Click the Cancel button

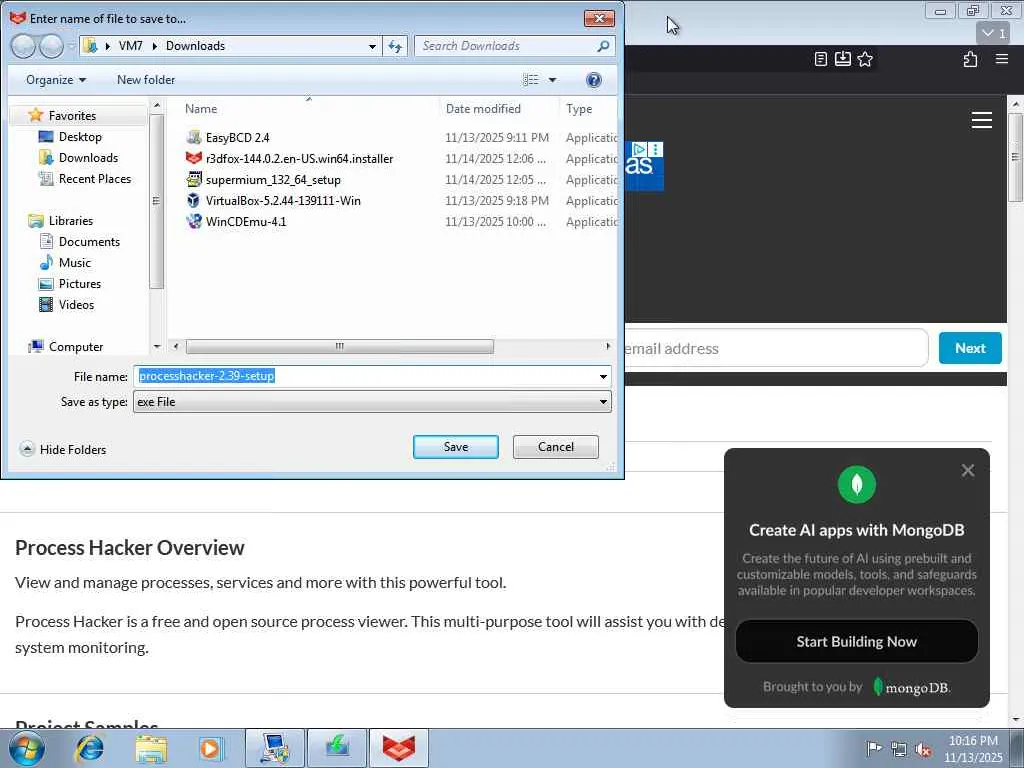click(556, 447)
